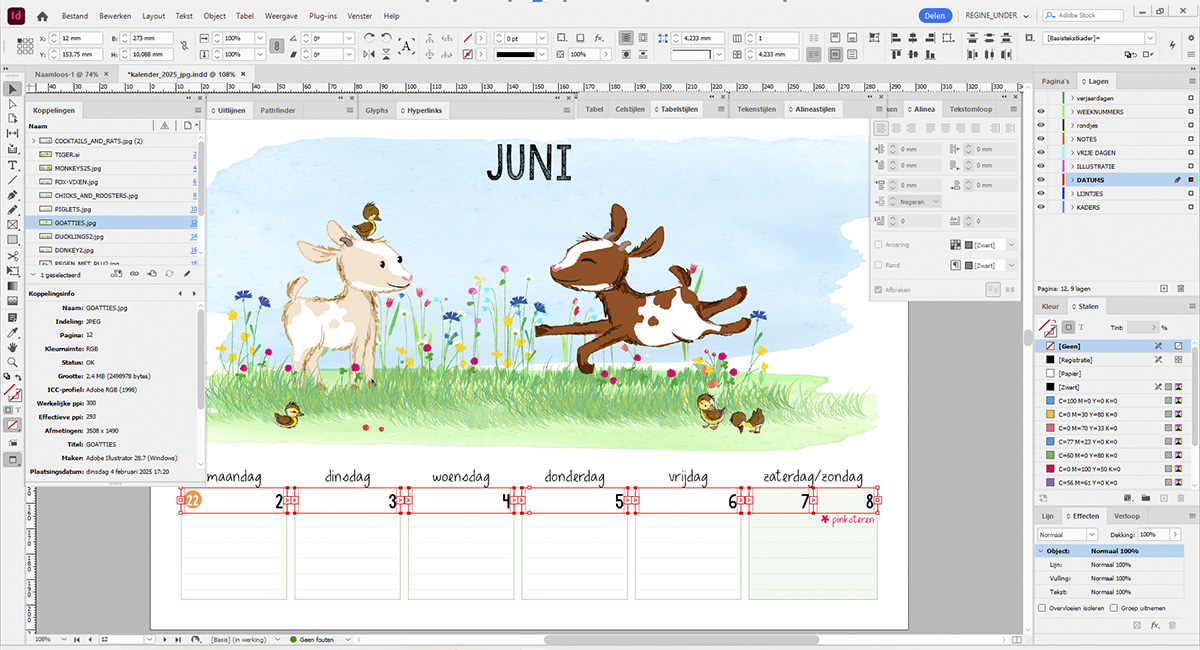Select the Pencil tool
1200x650 pixels.
13,210
